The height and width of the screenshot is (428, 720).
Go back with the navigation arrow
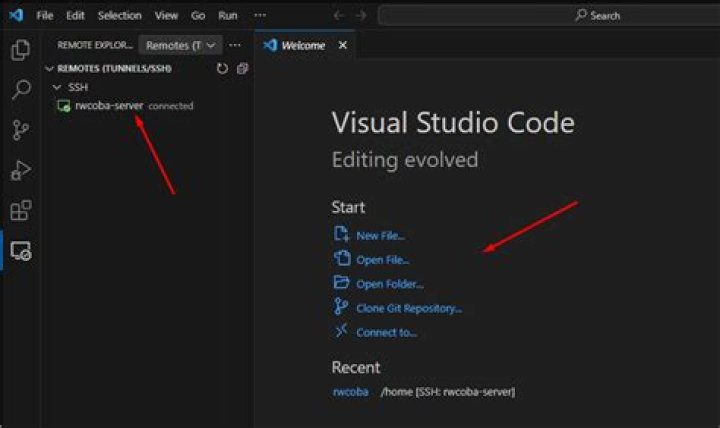tap(339, 15)
